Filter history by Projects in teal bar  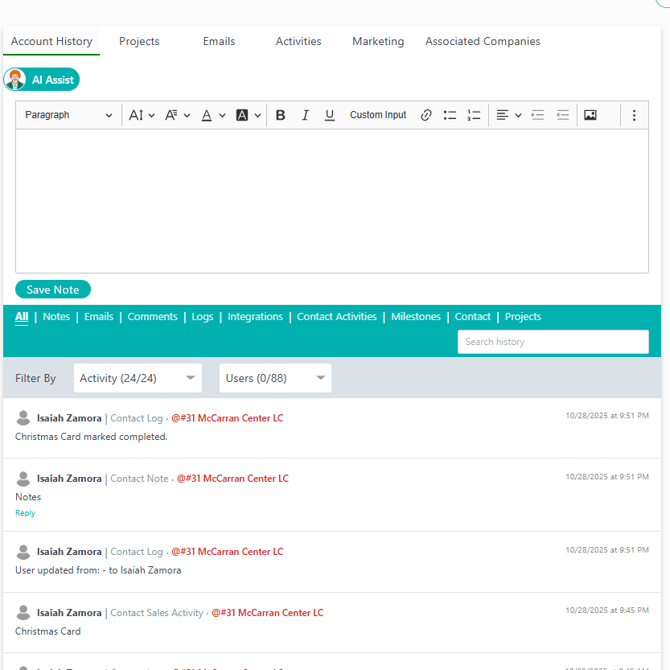523,317
